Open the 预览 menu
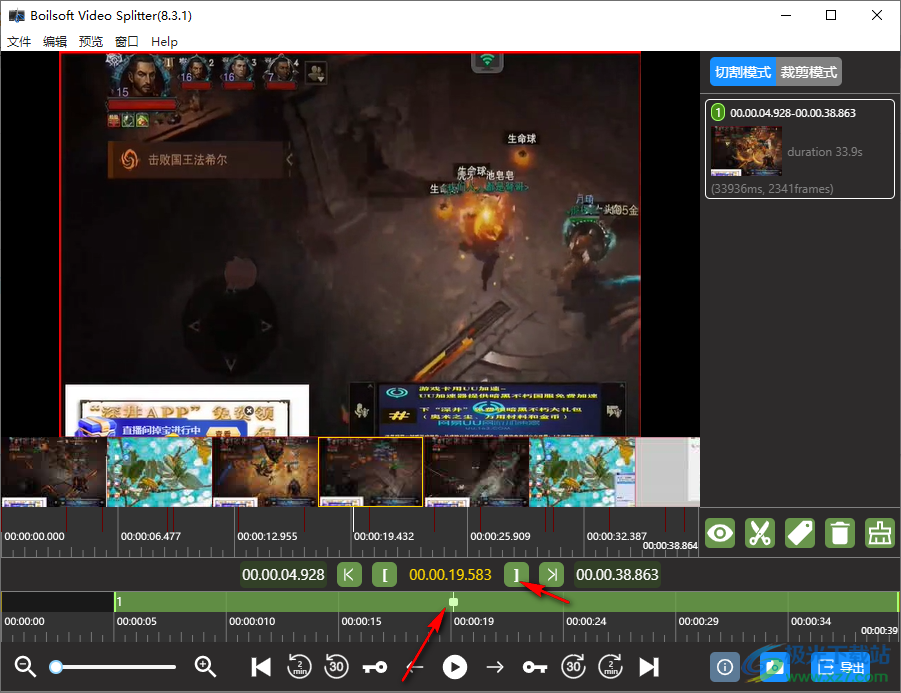 point(91,41)
